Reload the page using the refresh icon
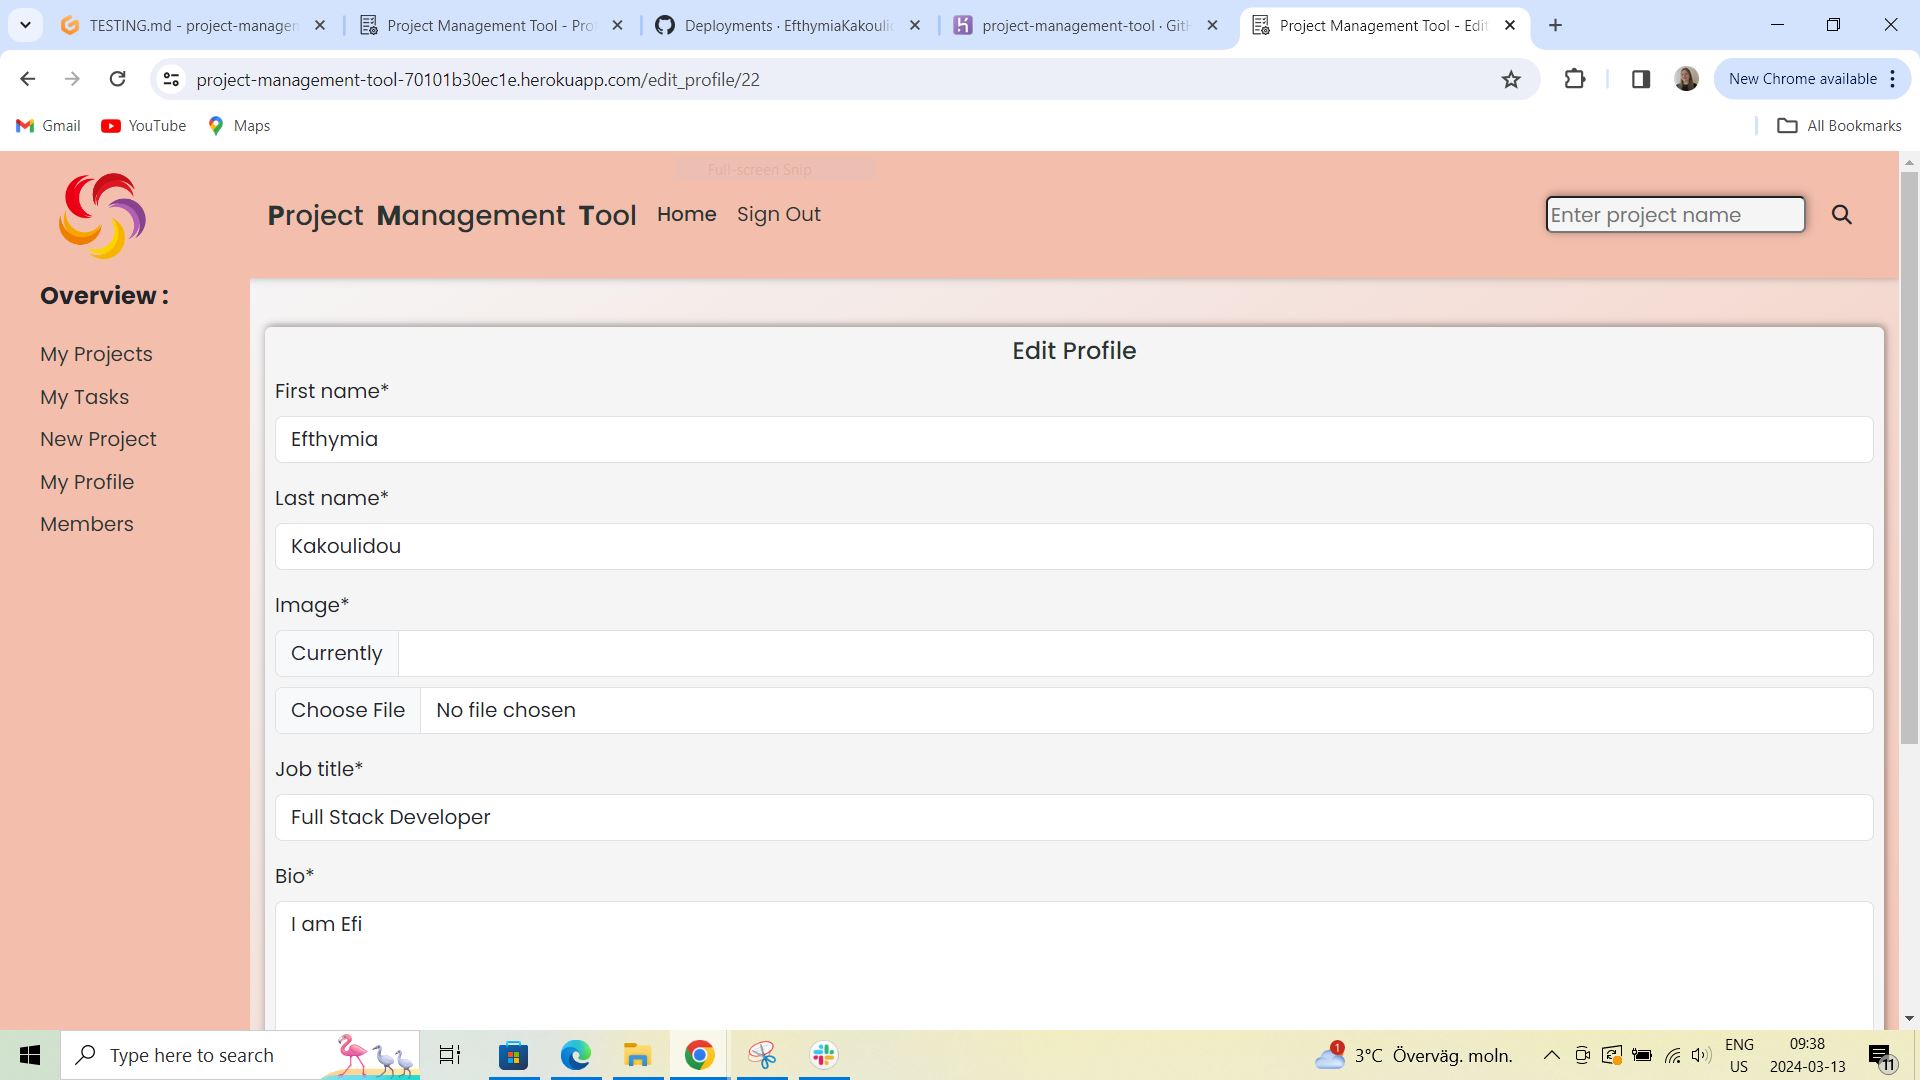Viewport: 1920px width, 1080px height. pyautogui.click(x=117, y=79)
